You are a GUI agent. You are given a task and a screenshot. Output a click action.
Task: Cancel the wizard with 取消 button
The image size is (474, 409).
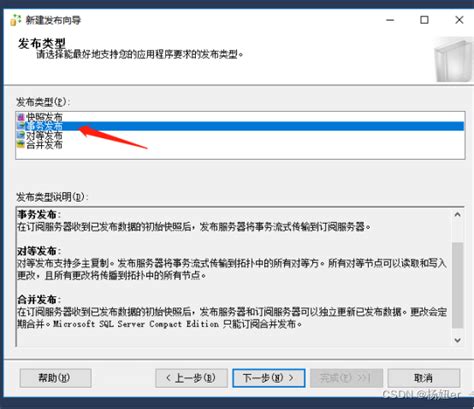[x=424, y=378]
